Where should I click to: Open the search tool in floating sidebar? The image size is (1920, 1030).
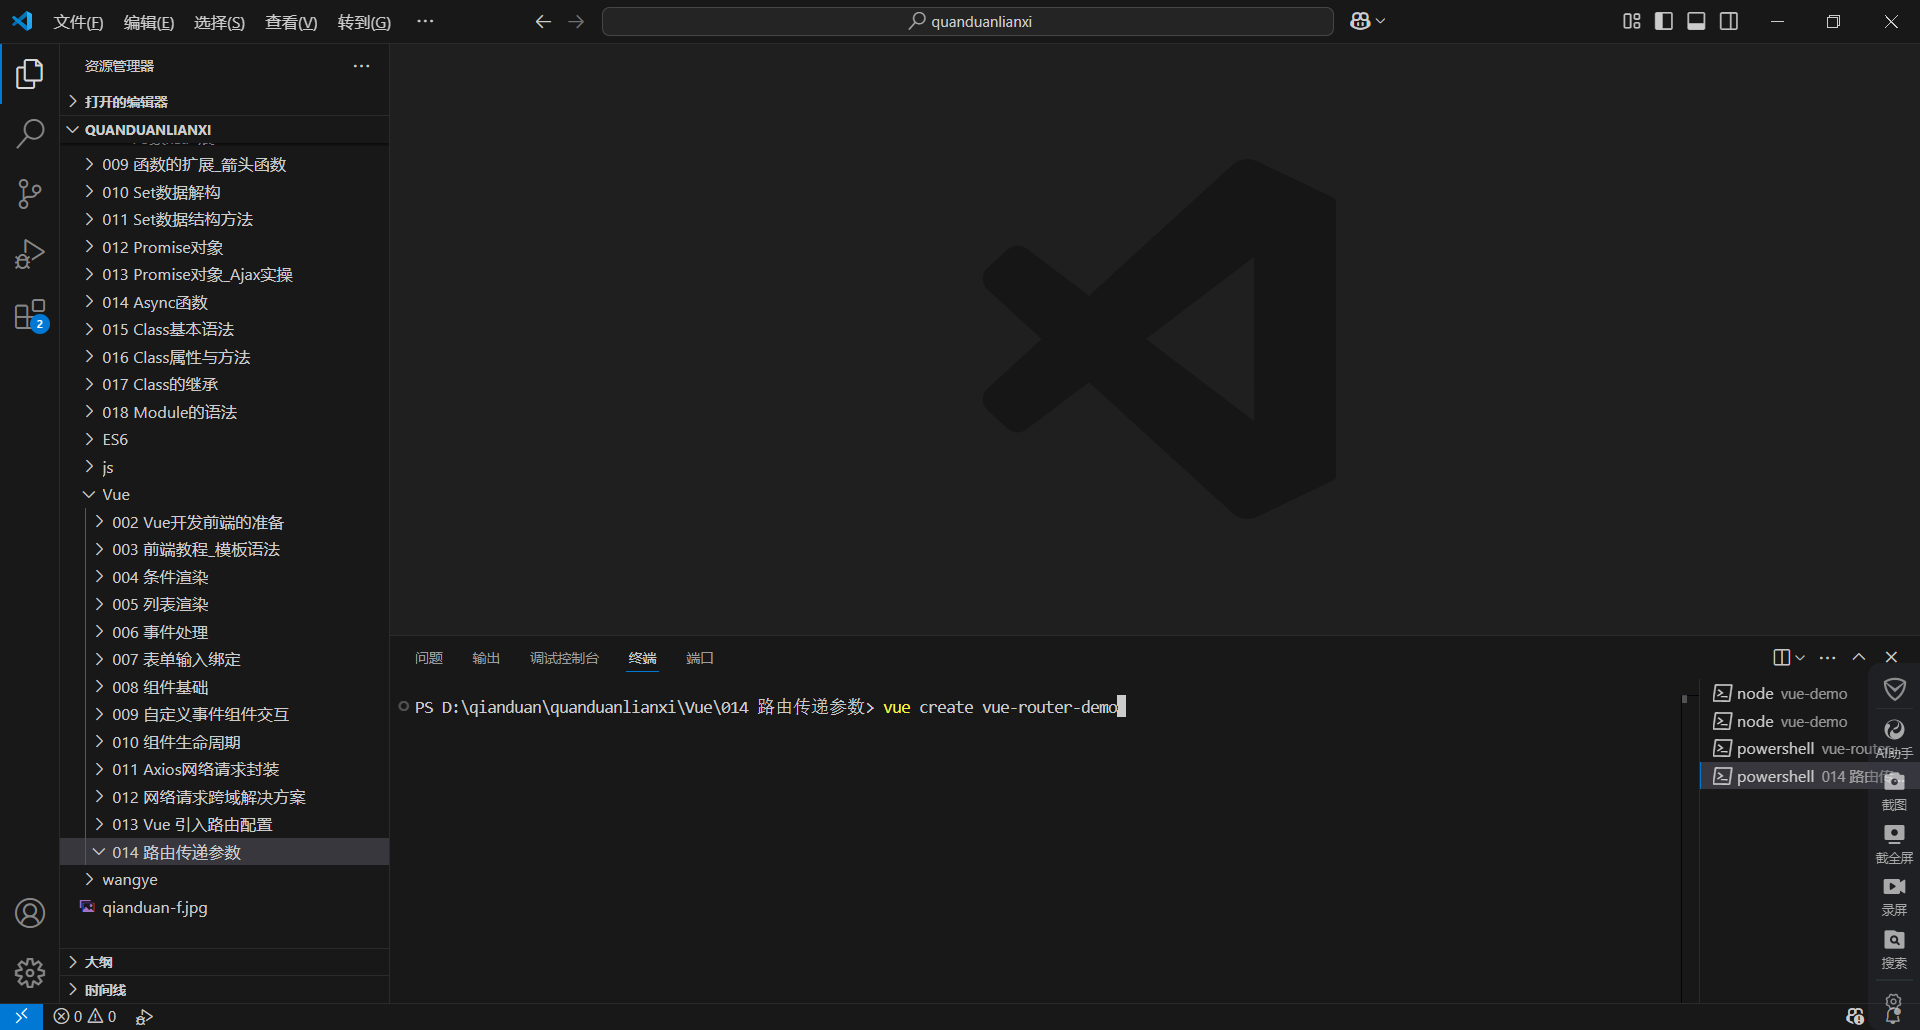pyautogui.click(x=1894, y=949)
